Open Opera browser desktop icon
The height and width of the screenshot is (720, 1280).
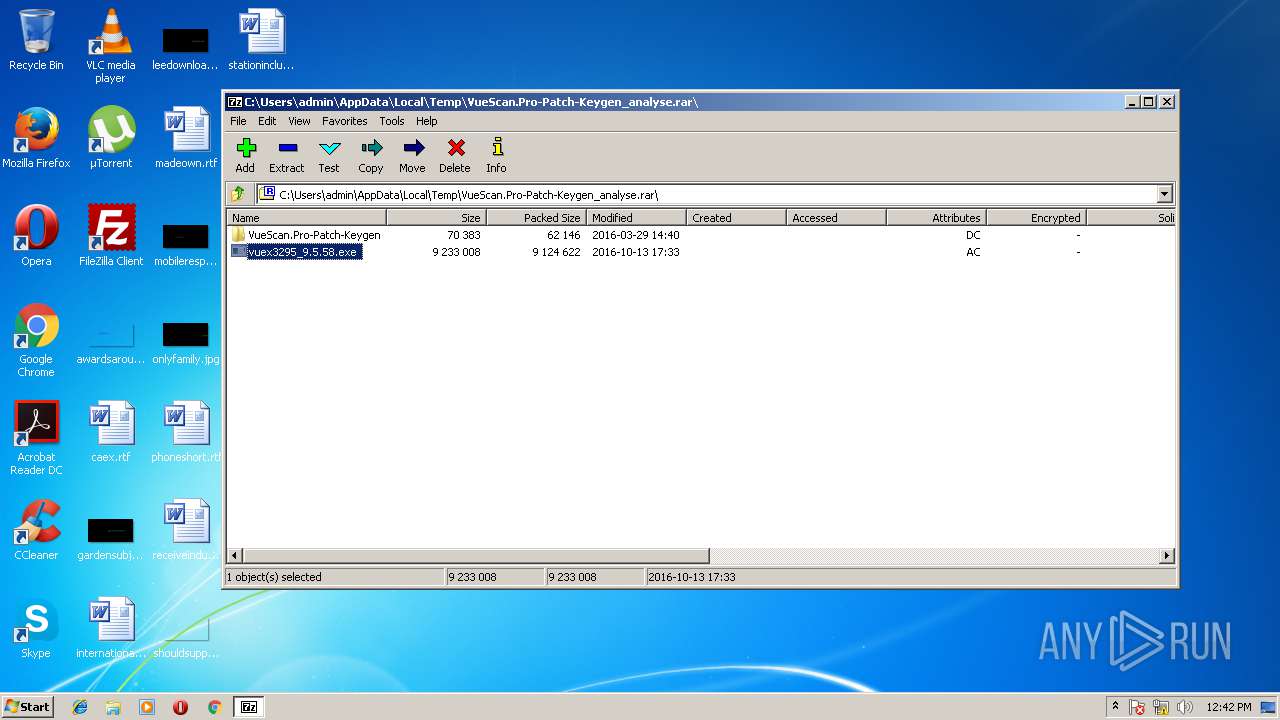coord(36,236)
